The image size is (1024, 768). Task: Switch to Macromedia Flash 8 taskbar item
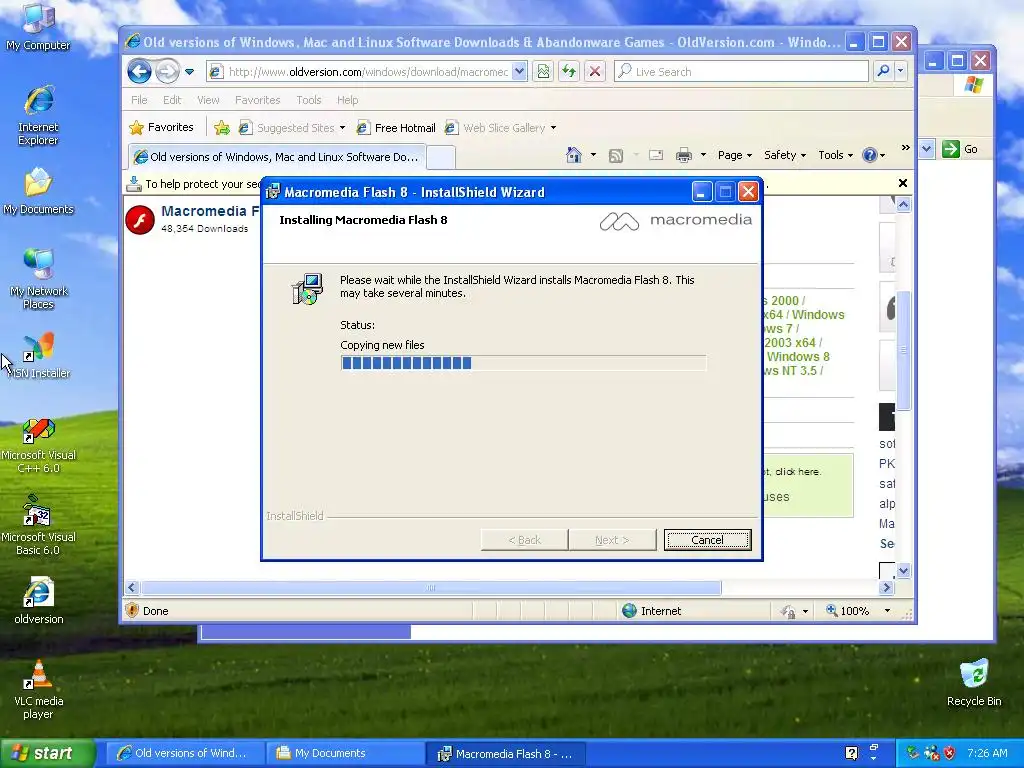click(x=505, y=753)
